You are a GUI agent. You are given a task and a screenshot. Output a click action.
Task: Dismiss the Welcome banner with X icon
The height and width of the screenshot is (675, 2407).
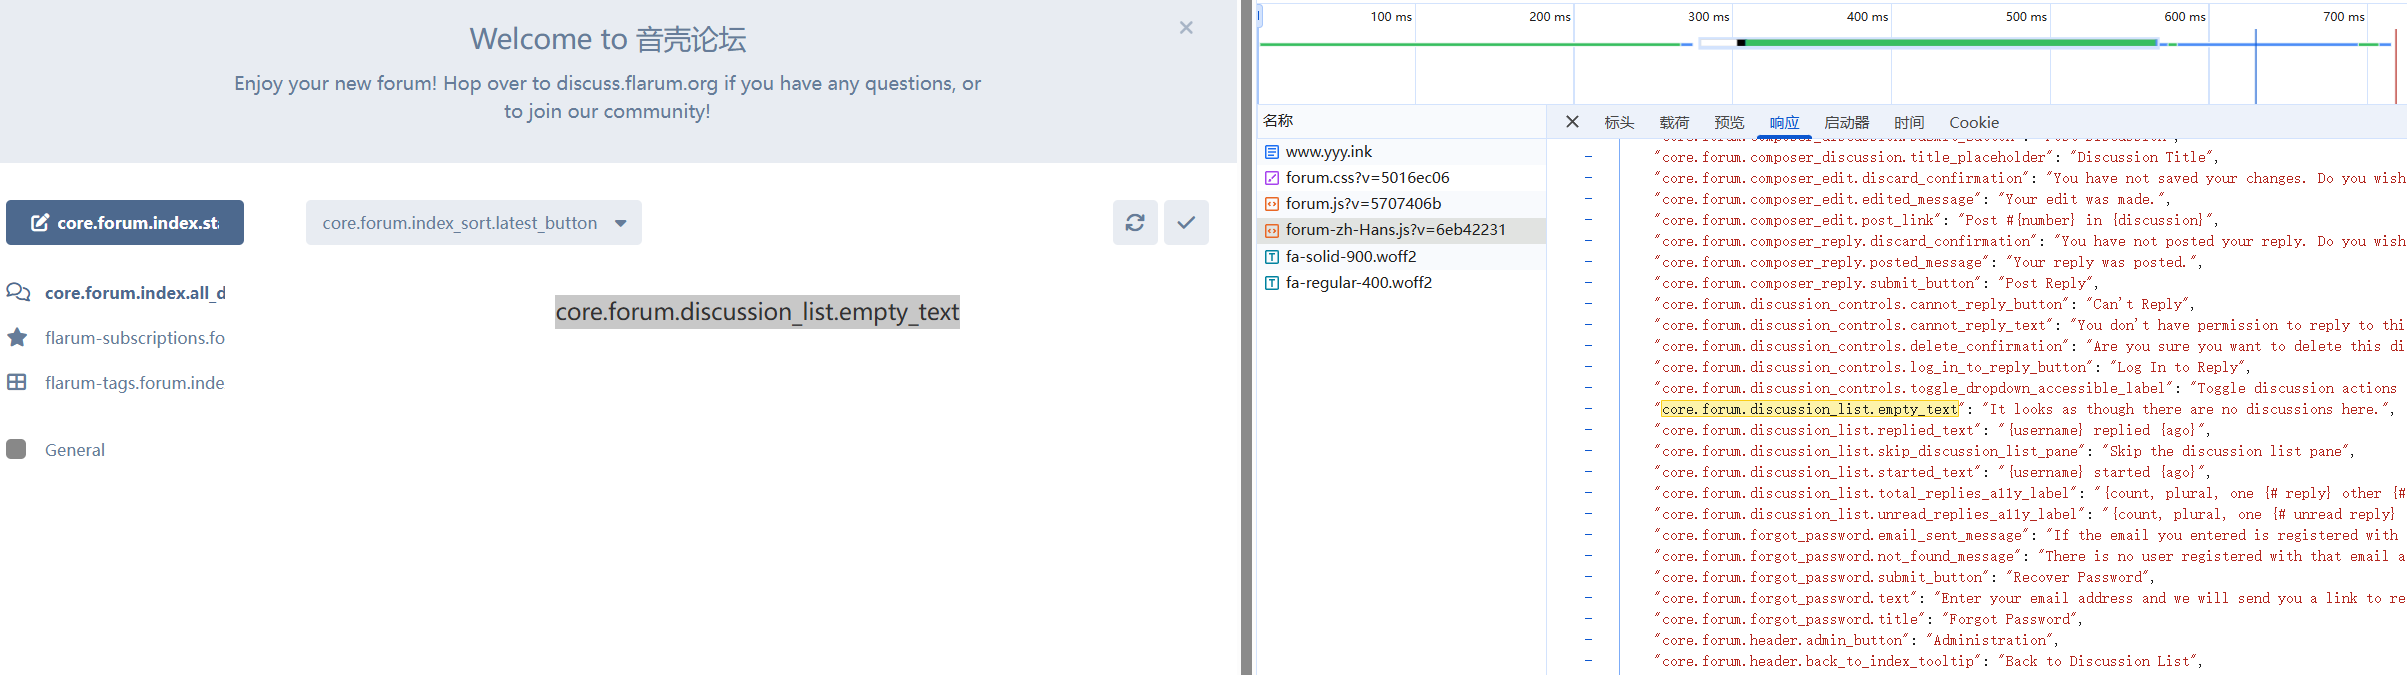pyautogui.click(x=1186, y=28)
